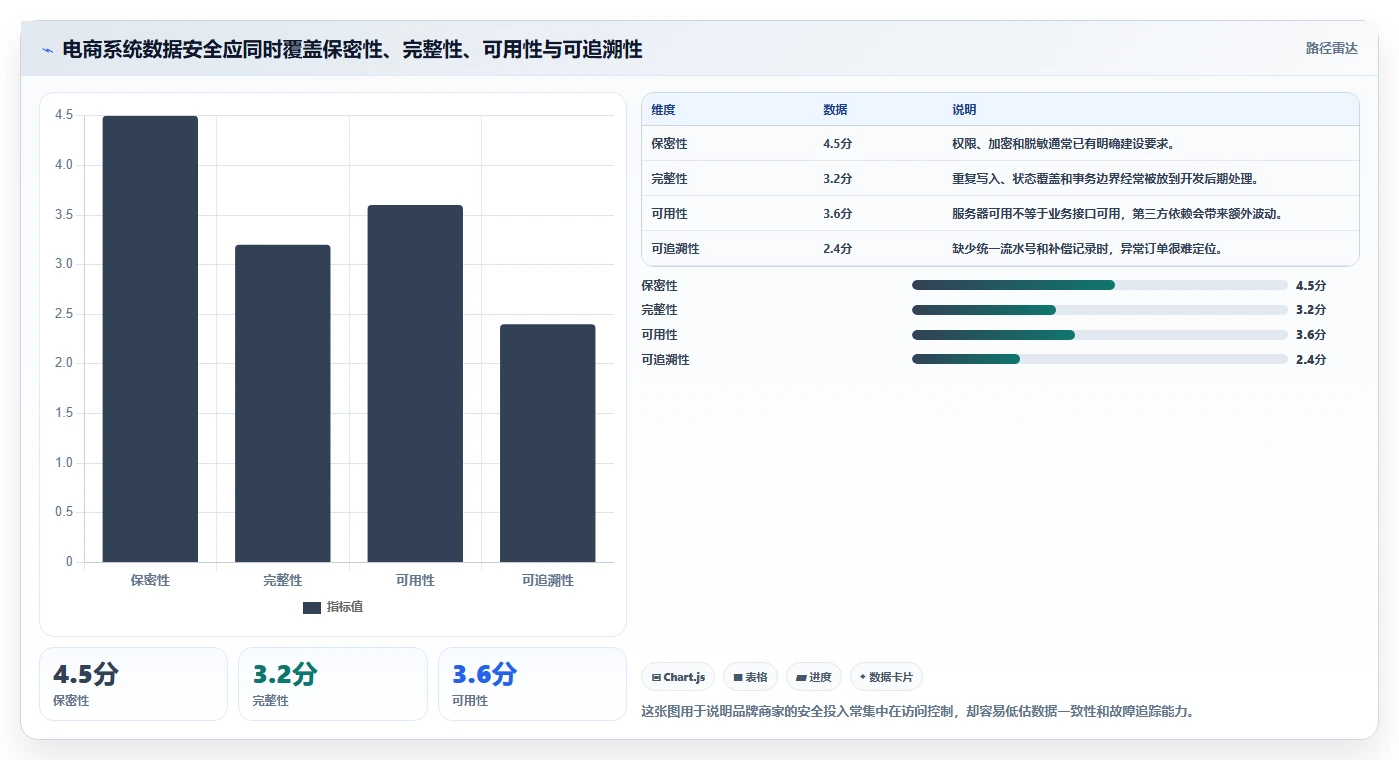Click the 可用性 bar in the chart

[x=415, y=384]
